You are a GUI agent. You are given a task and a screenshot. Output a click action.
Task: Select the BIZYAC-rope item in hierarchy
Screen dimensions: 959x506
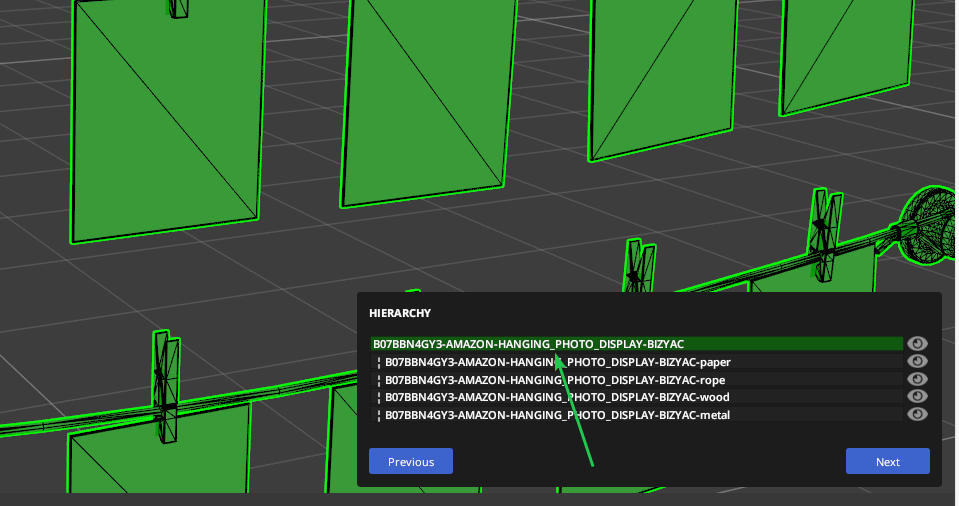click(637, 379)
